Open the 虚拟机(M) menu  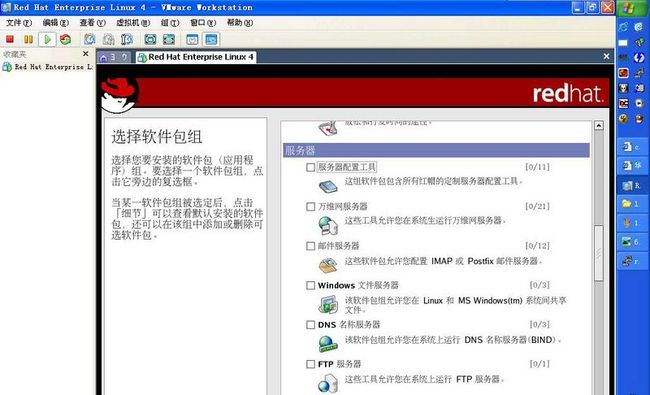[x=133, y=23]
